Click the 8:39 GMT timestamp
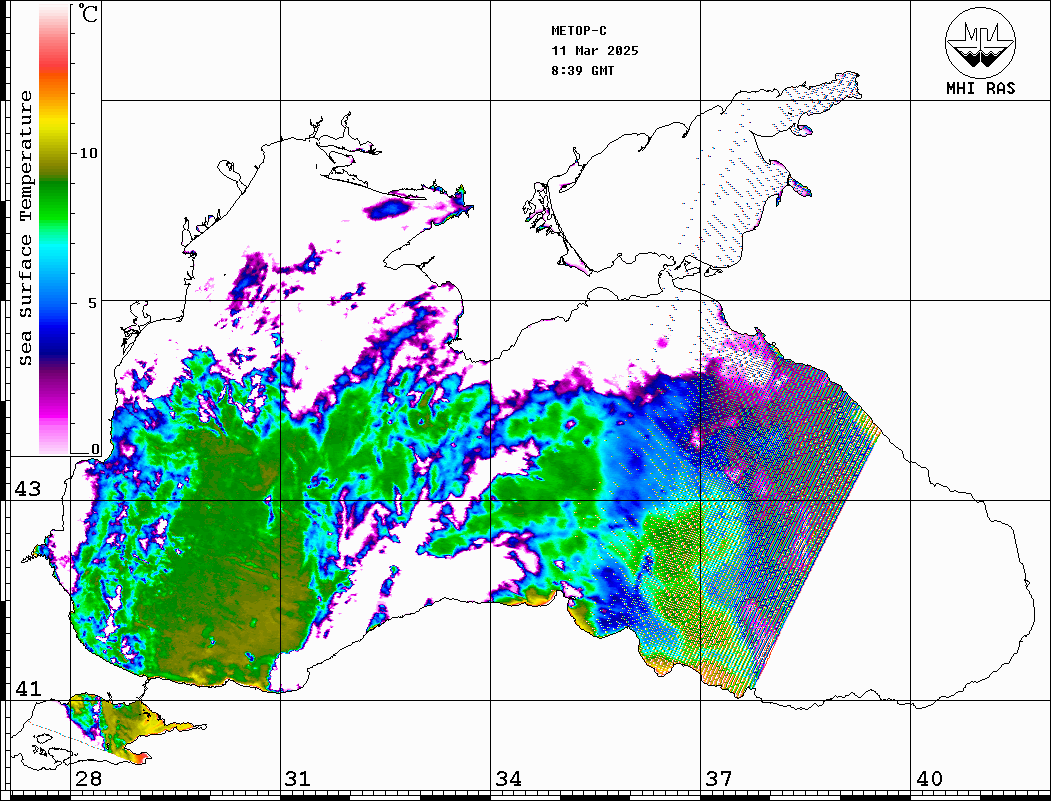The width and height of the screenshot is (1051, 801). pyautogui.click(x=583, y=71)
